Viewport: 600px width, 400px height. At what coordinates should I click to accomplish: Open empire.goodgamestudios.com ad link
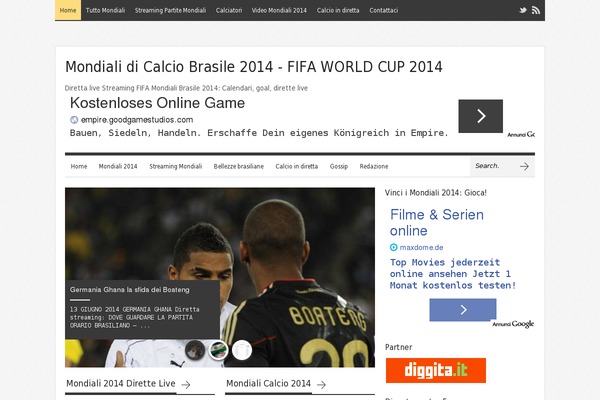click(137, 120)
